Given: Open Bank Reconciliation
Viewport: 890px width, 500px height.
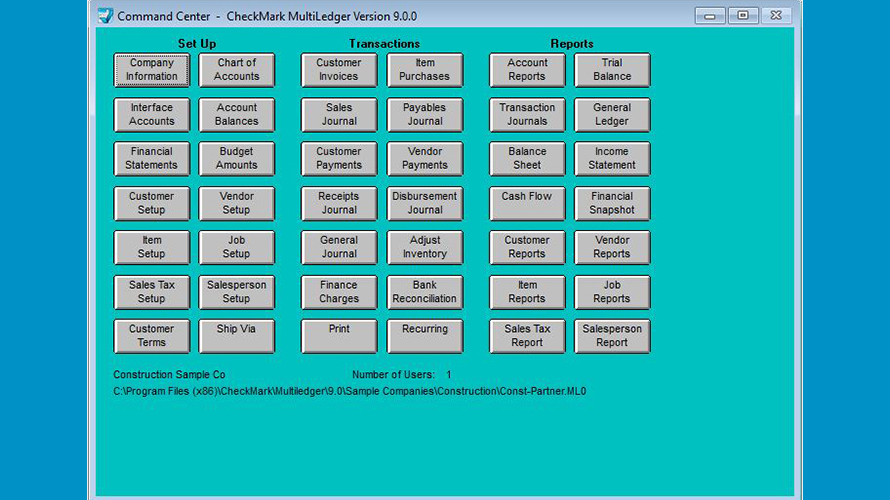Looking at the screenshot, I should coord(425,292).
